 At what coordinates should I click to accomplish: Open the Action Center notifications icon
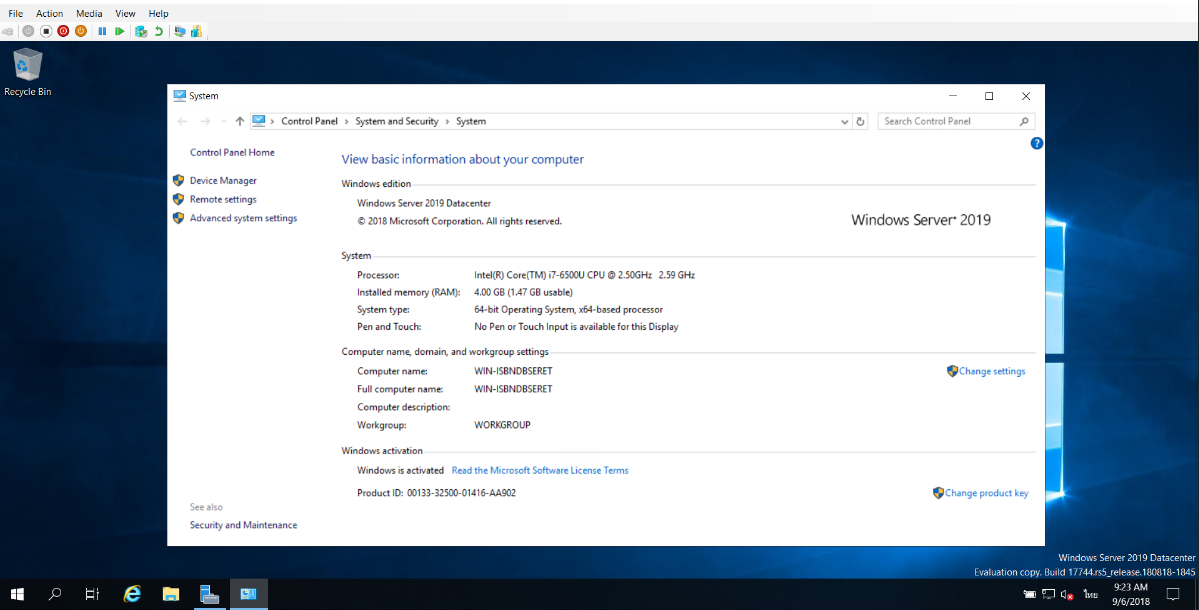(x=1172, y=595)
